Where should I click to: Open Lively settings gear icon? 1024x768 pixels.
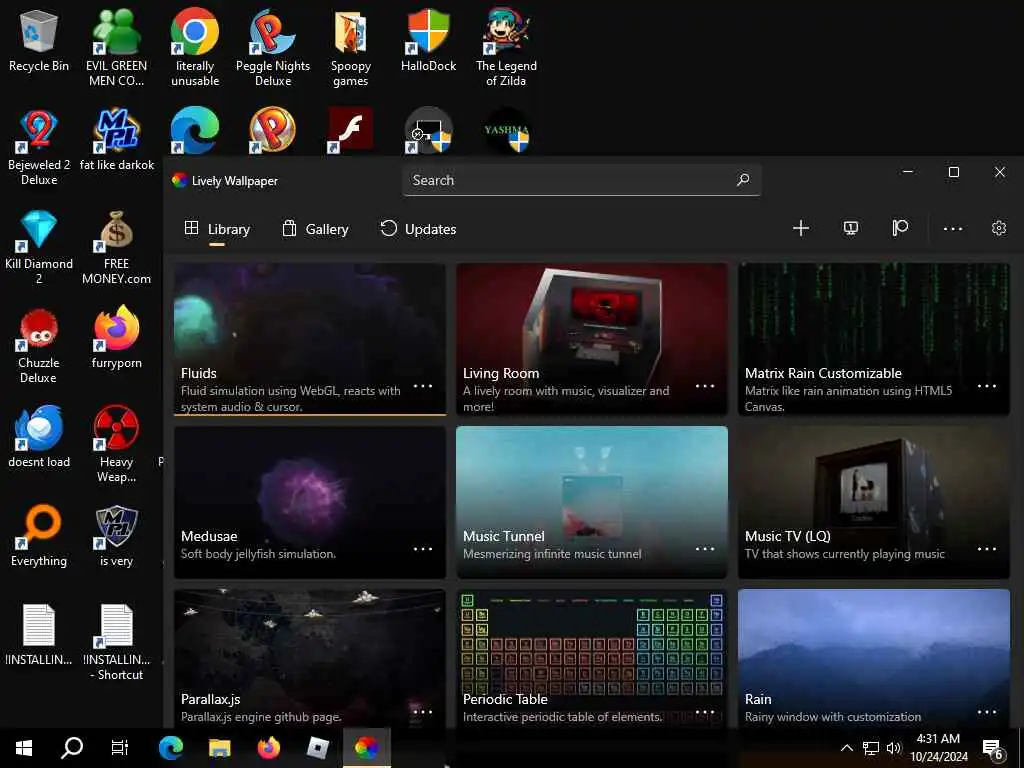tap(999, 228)
